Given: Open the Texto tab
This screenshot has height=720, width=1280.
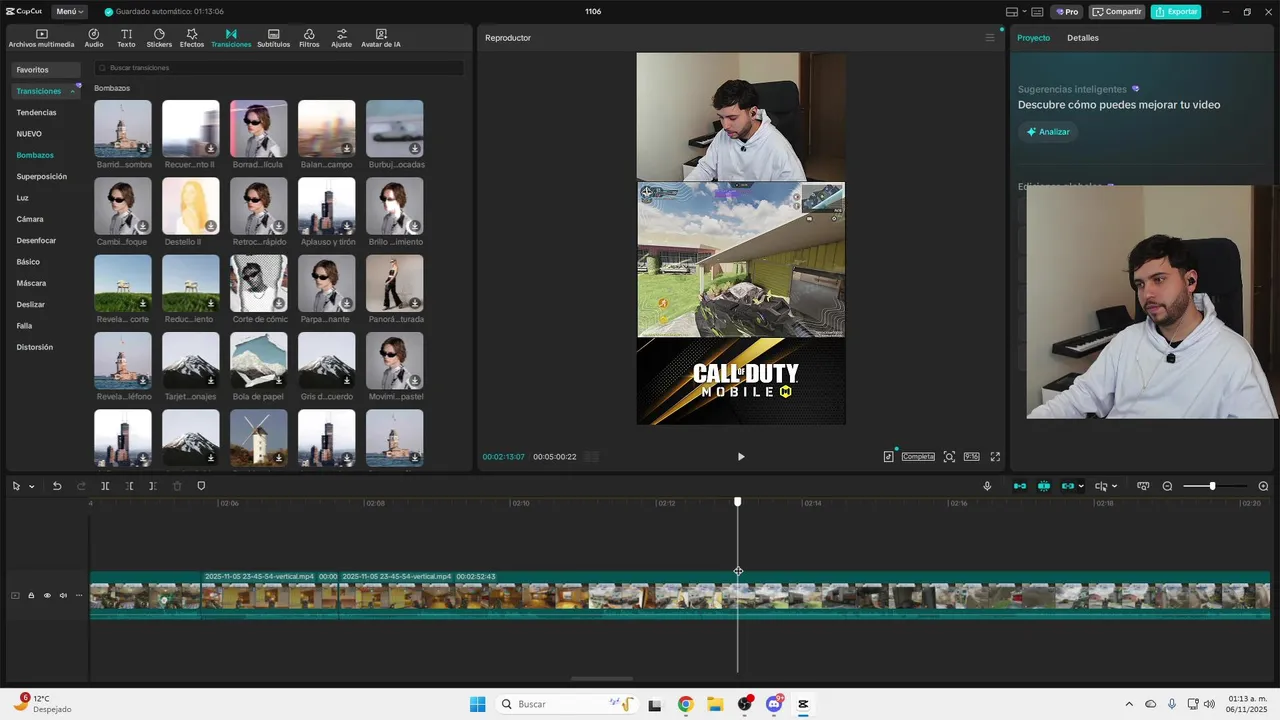Looking at the screenshot, I should 126,38.
